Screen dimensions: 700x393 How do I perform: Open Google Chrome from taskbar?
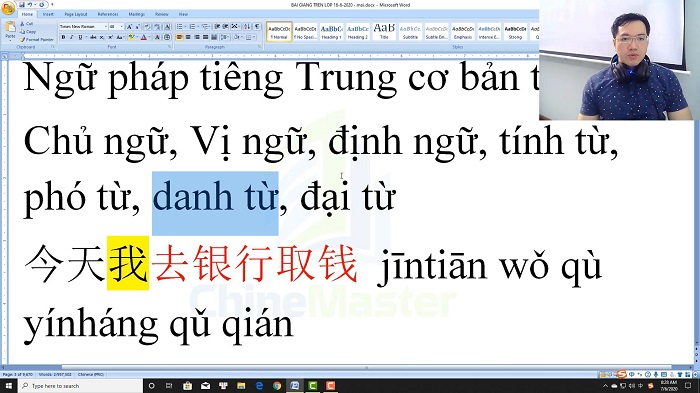[277, 386]
